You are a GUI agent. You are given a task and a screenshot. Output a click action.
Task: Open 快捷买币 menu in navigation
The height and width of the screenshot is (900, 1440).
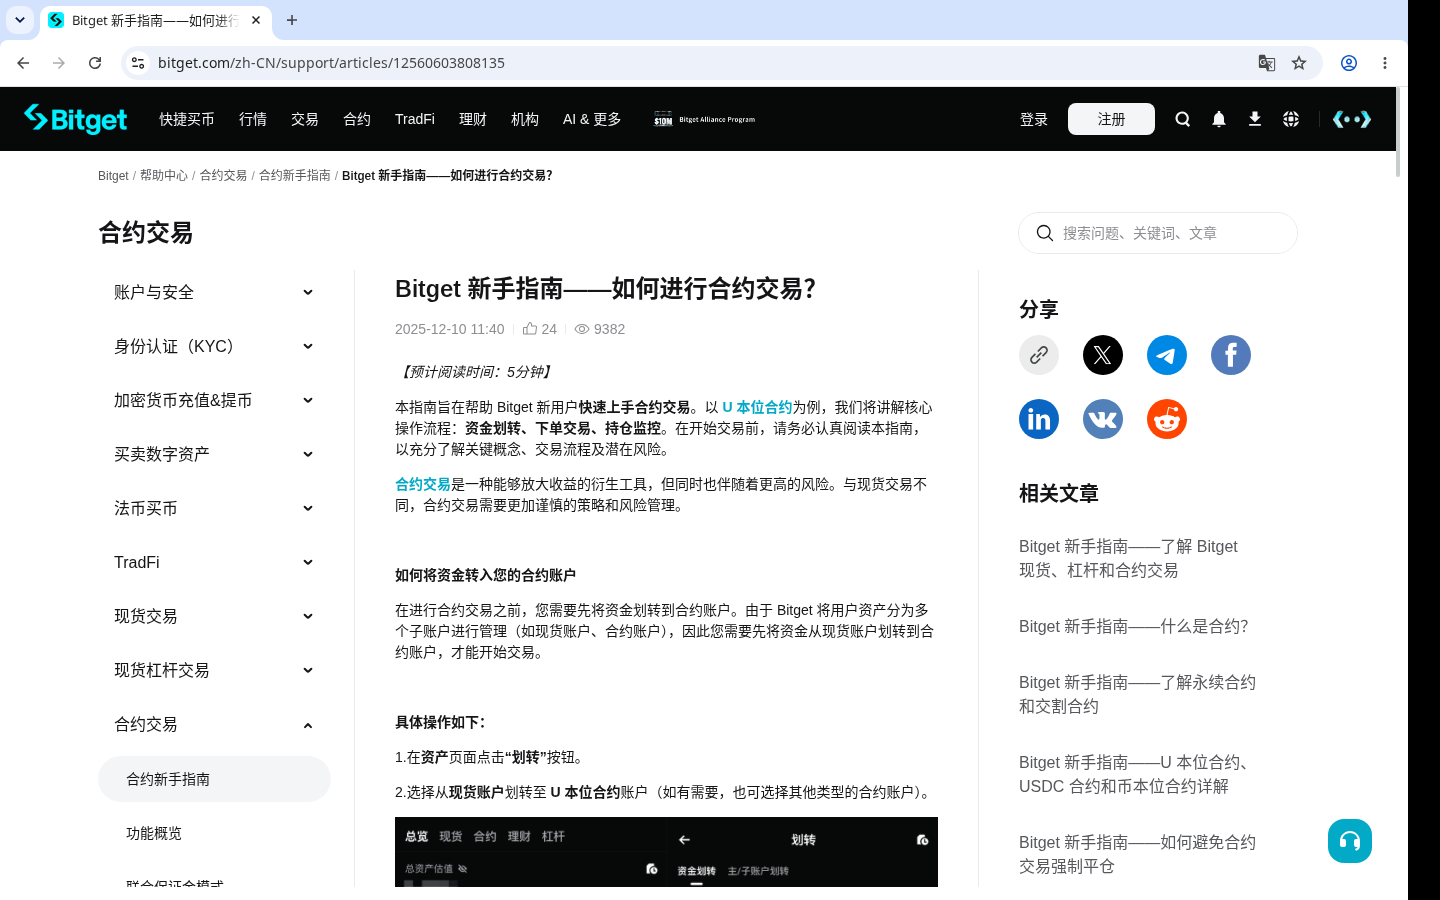pyautogui.click(x=187, y=119)
